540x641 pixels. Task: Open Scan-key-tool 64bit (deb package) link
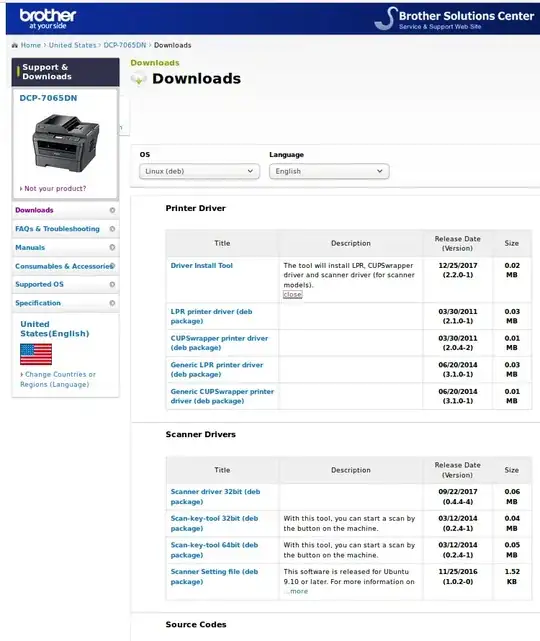point(214,550)
